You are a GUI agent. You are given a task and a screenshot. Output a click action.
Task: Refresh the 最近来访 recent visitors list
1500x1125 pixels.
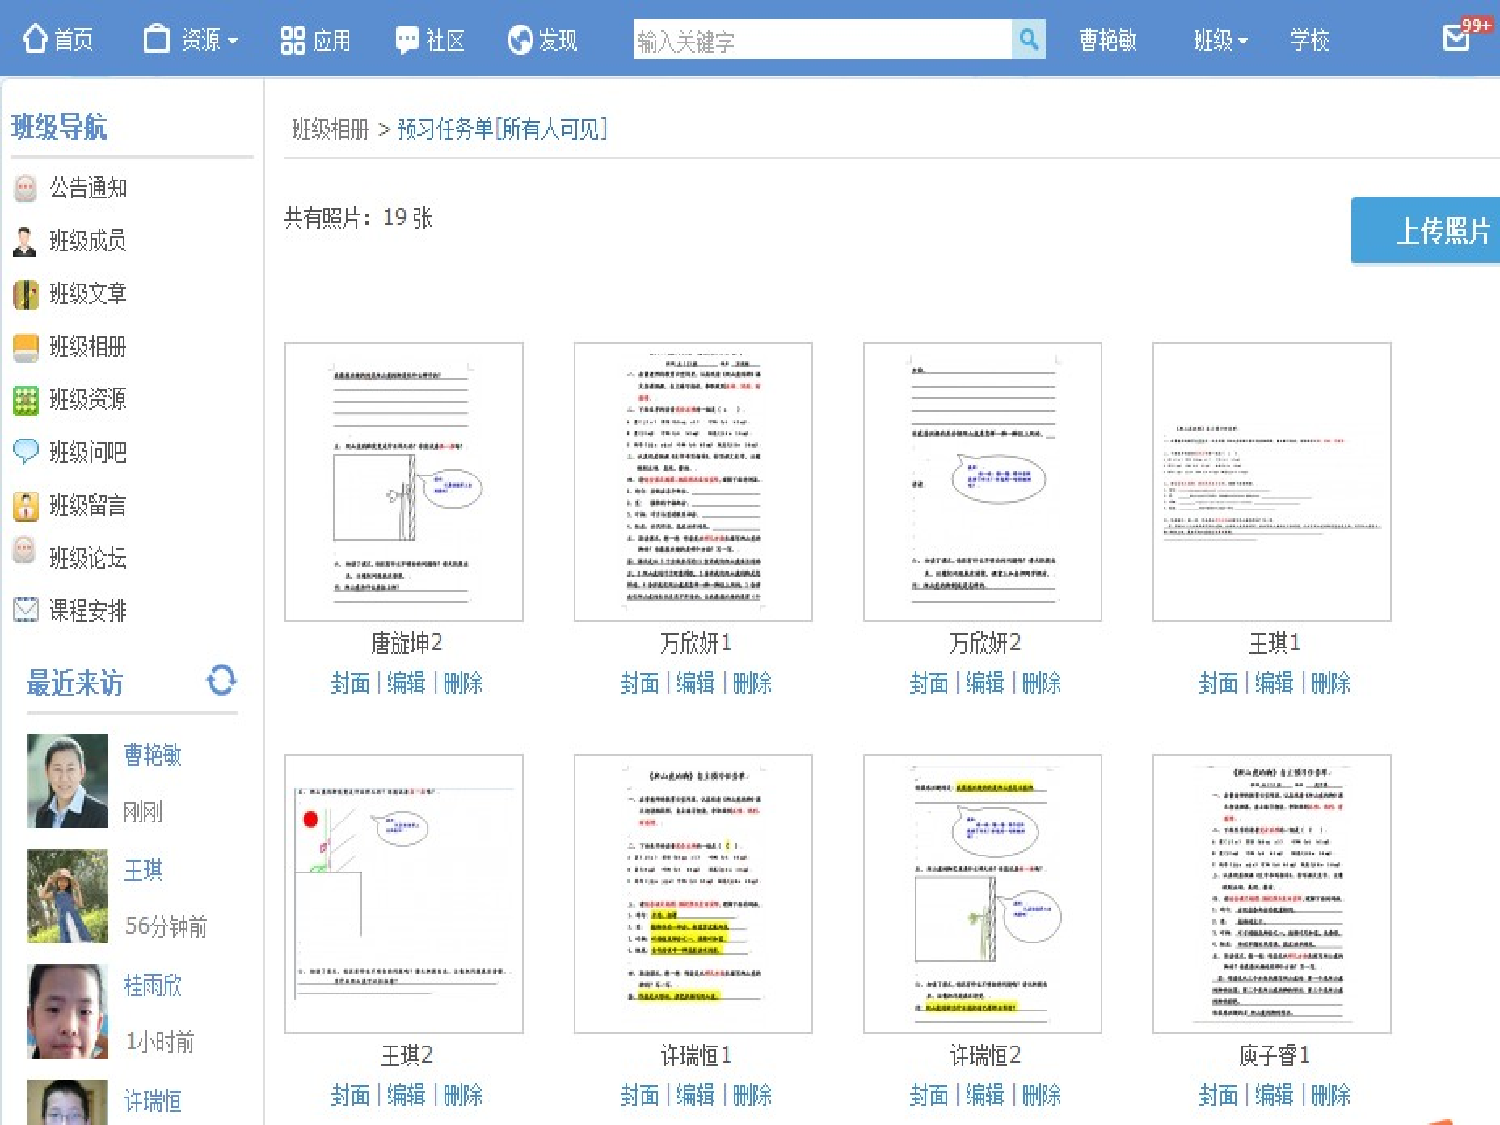click(220, 681)
